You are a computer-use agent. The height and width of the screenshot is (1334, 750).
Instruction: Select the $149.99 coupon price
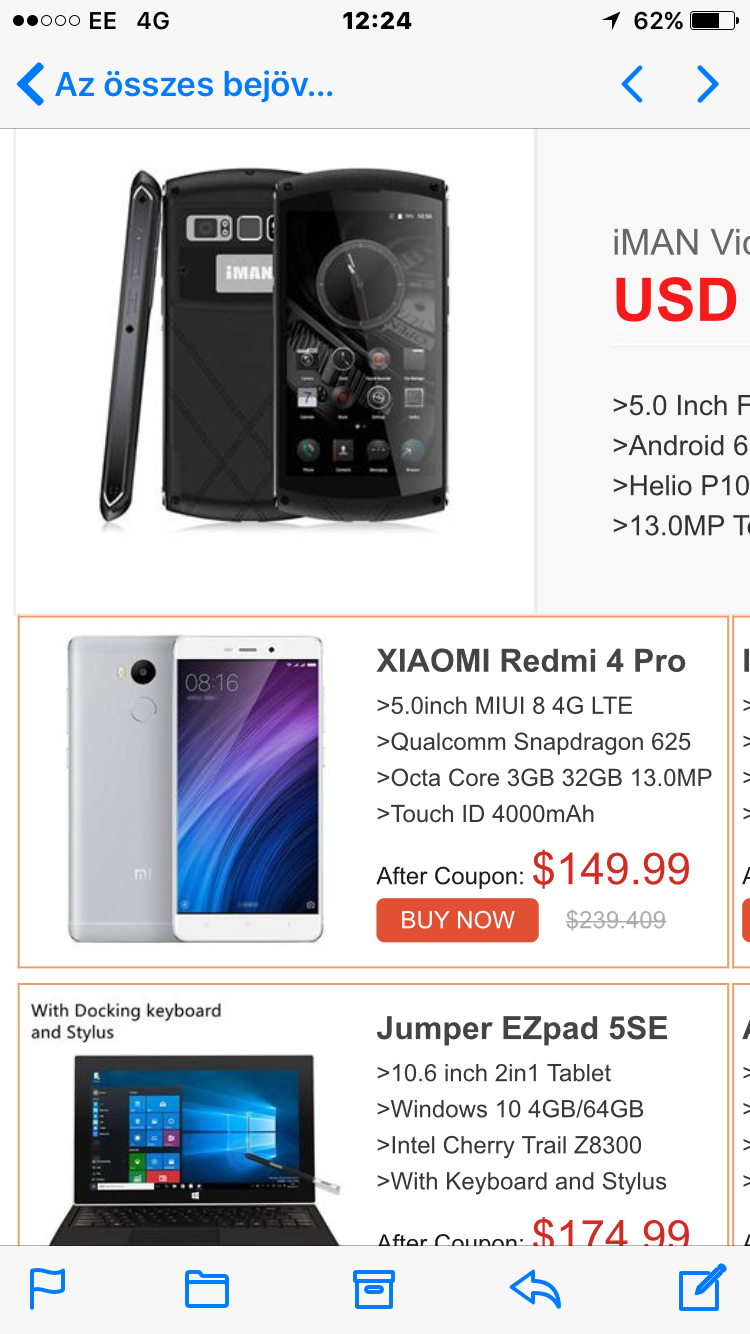pyautogui.click(x=611, y=869)
